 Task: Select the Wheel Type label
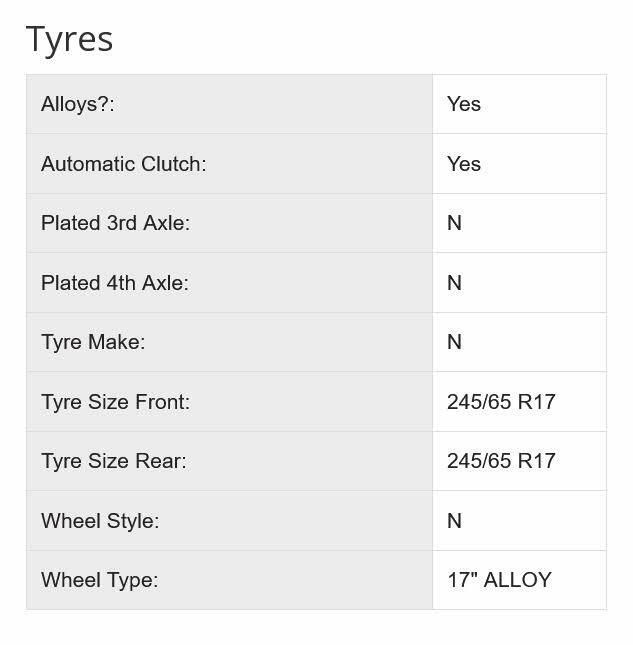[100, 580]
